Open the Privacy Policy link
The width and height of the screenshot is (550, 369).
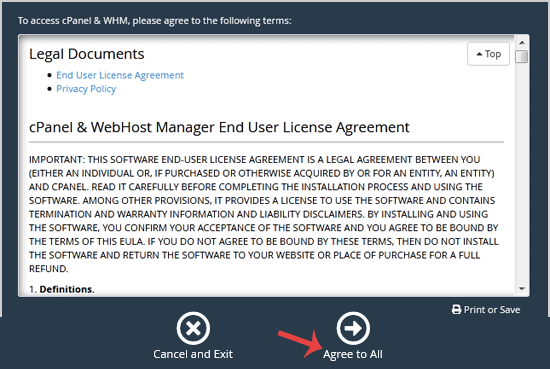pyautogui.click(x=86, y=89)
